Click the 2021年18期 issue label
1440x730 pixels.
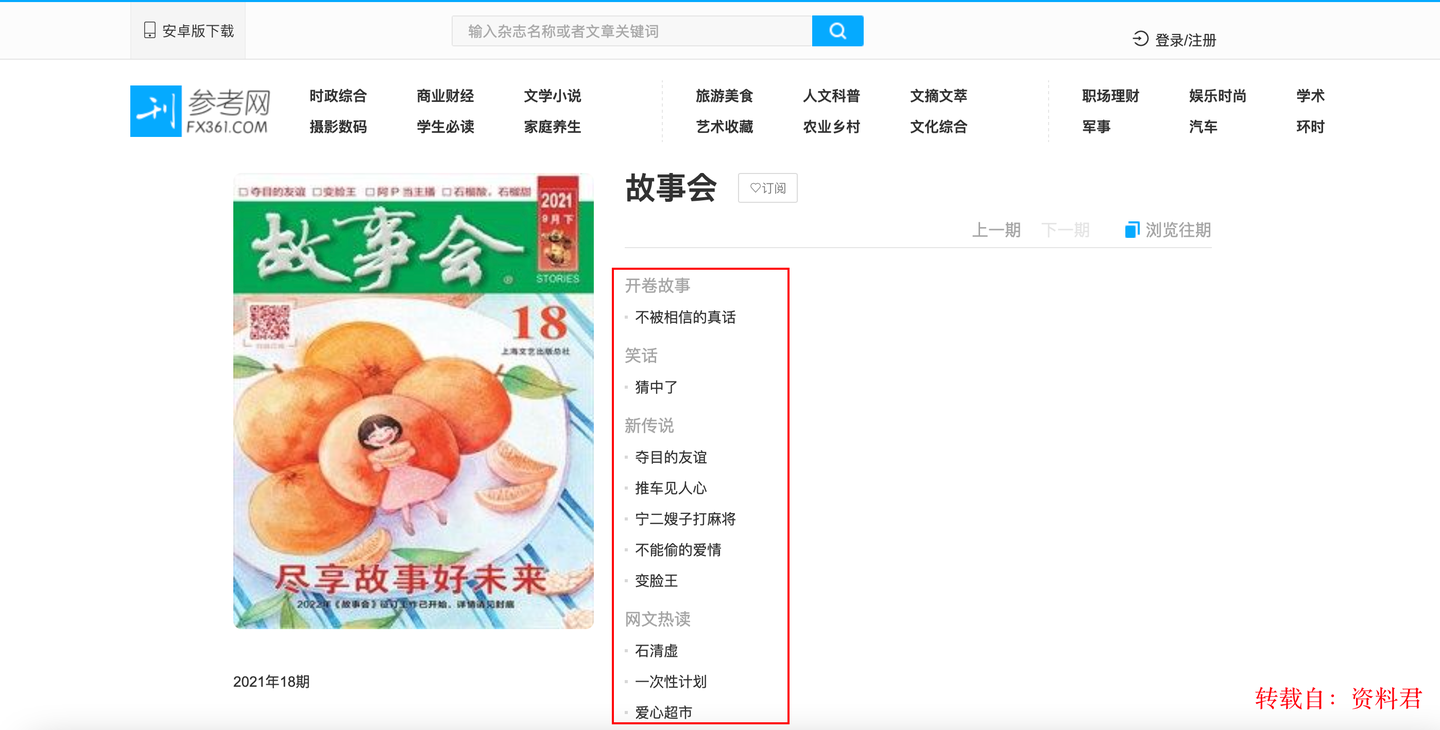(x=271, y=682)
